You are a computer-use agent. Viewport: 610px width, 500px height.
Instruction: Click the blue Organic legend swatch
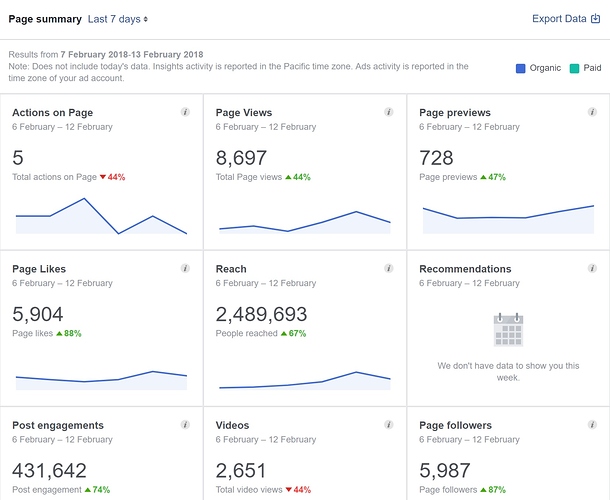521,68
